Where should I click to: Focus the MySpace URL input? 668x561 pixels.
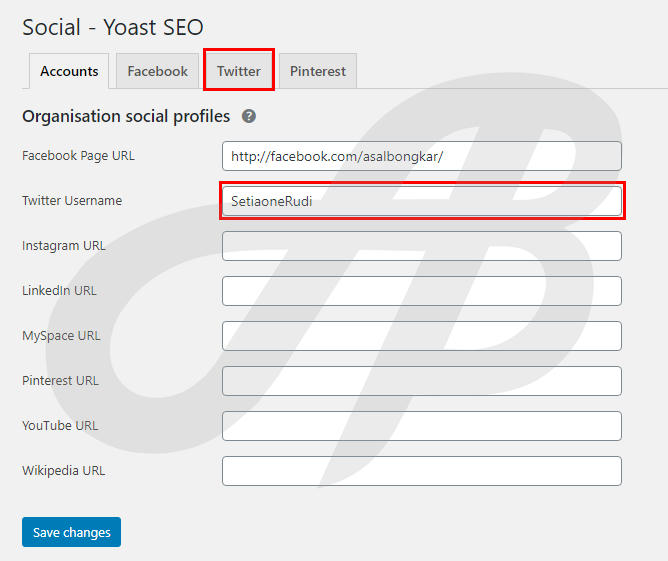(x=422, y=336)
